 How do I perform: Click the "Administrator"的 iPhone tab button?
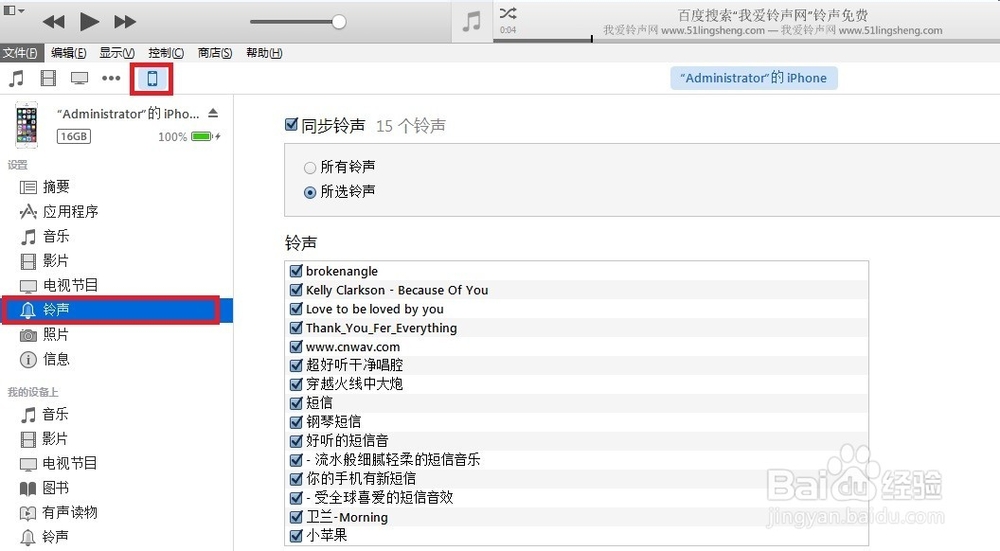pyautogui.click(x=753, y=78)
